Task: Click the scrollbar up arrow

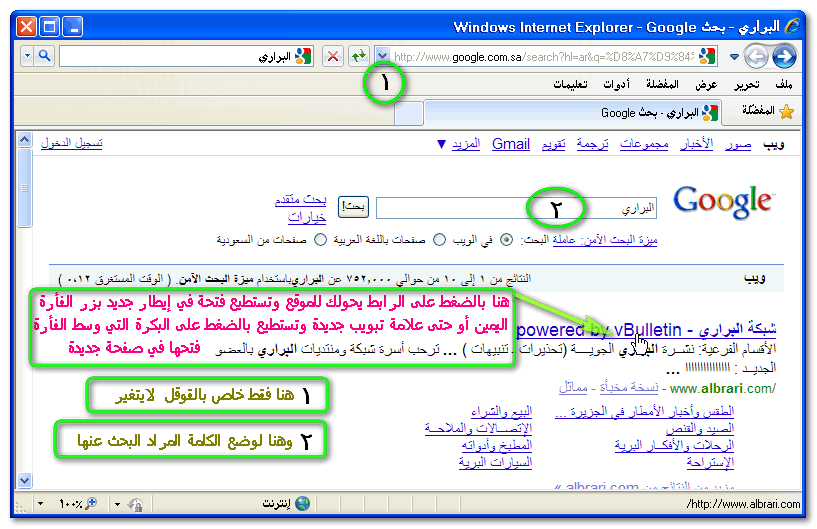Action: pos(24,140)
